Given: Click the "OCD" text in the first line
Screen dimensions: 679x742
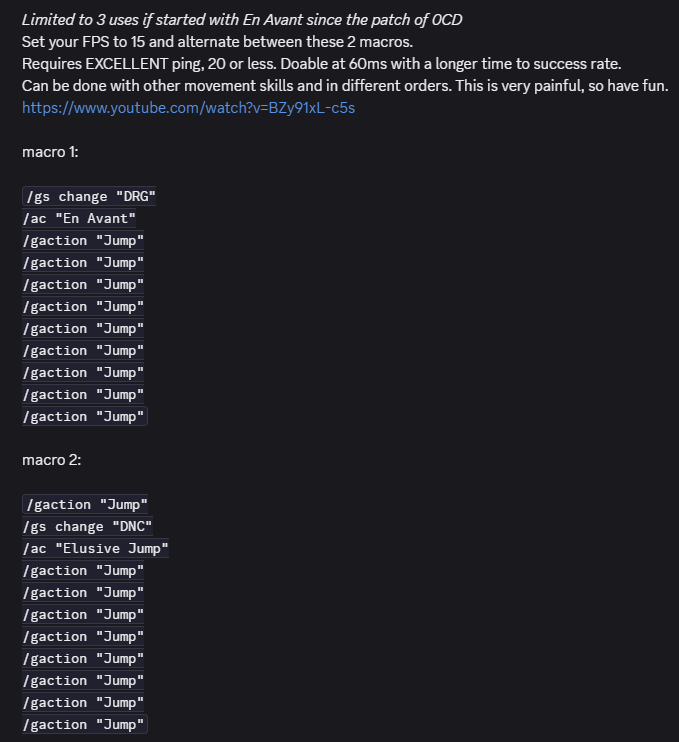Looking at the screenshot, I should 447,20.
